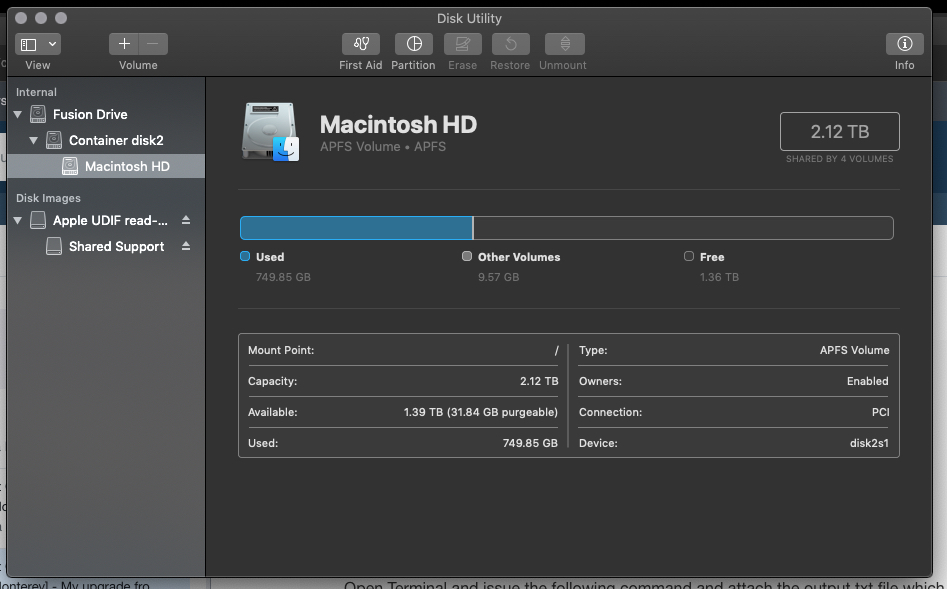
Task: Click Available '1.39 TB (31.84 GB purgeable)' value
Action: [481, 413]
